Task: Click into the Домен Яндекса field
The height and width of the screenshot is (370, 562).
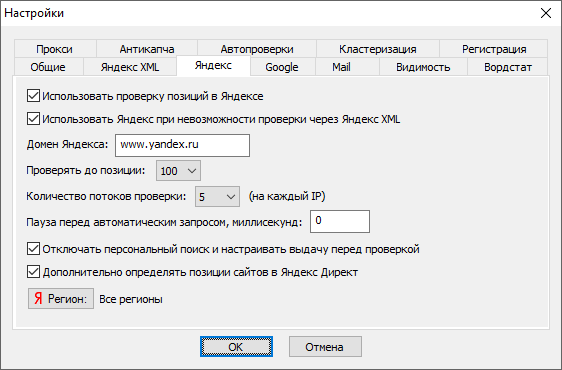Action: point(182,145)
